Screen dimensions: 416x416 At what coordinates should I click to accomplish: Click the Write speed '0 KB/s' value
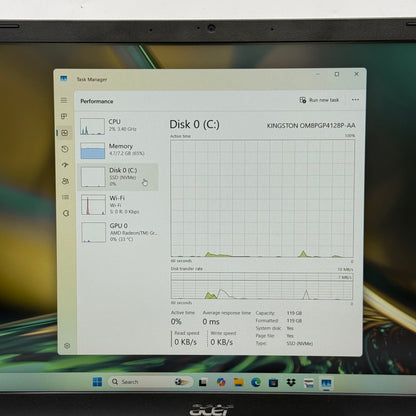point(222,342)
